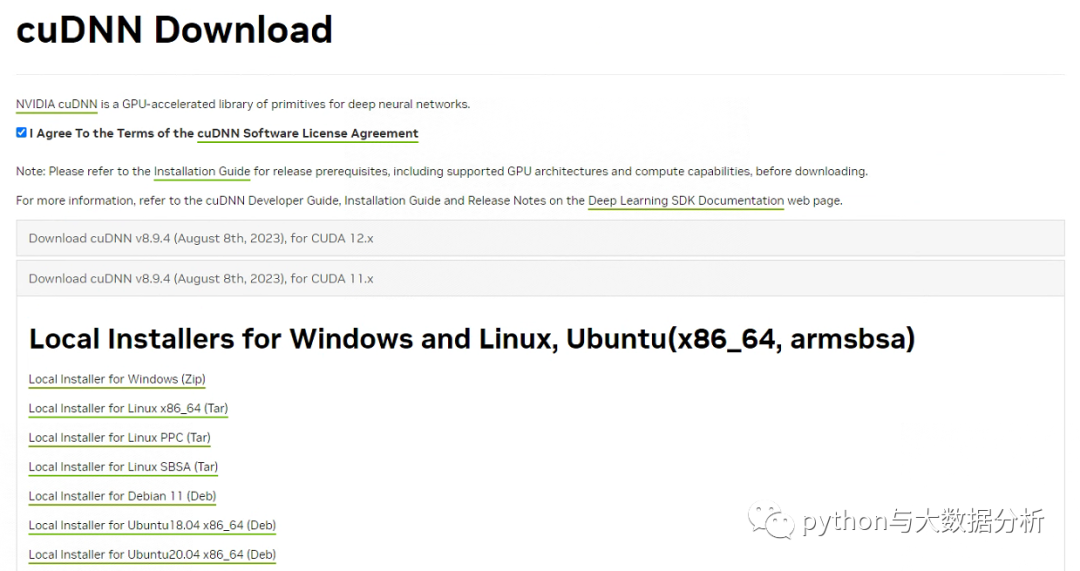Download Local Installer for Ubuntu18.04 x86_64 (Deb)

[x=152, y=525]
